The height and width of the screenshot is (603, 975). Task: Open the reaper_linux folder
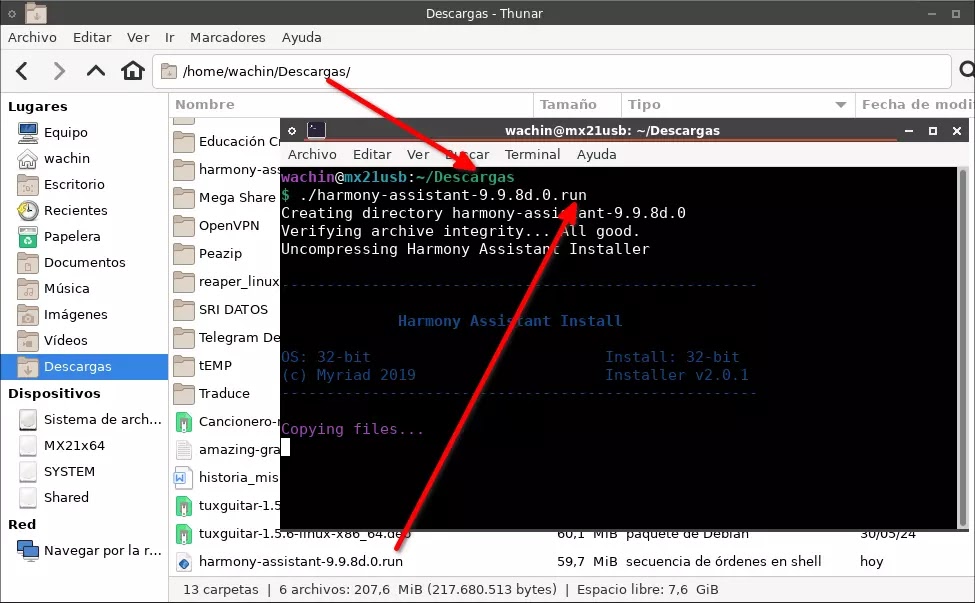(227, 282)
